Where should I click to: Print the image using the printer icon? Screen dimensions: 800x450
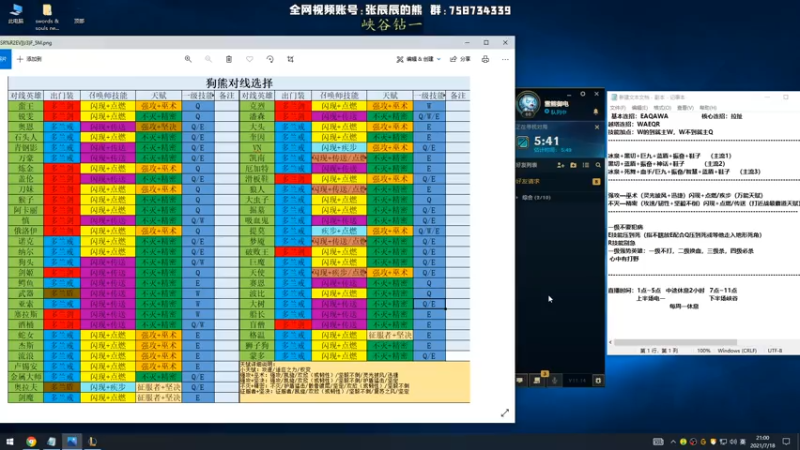485,59
